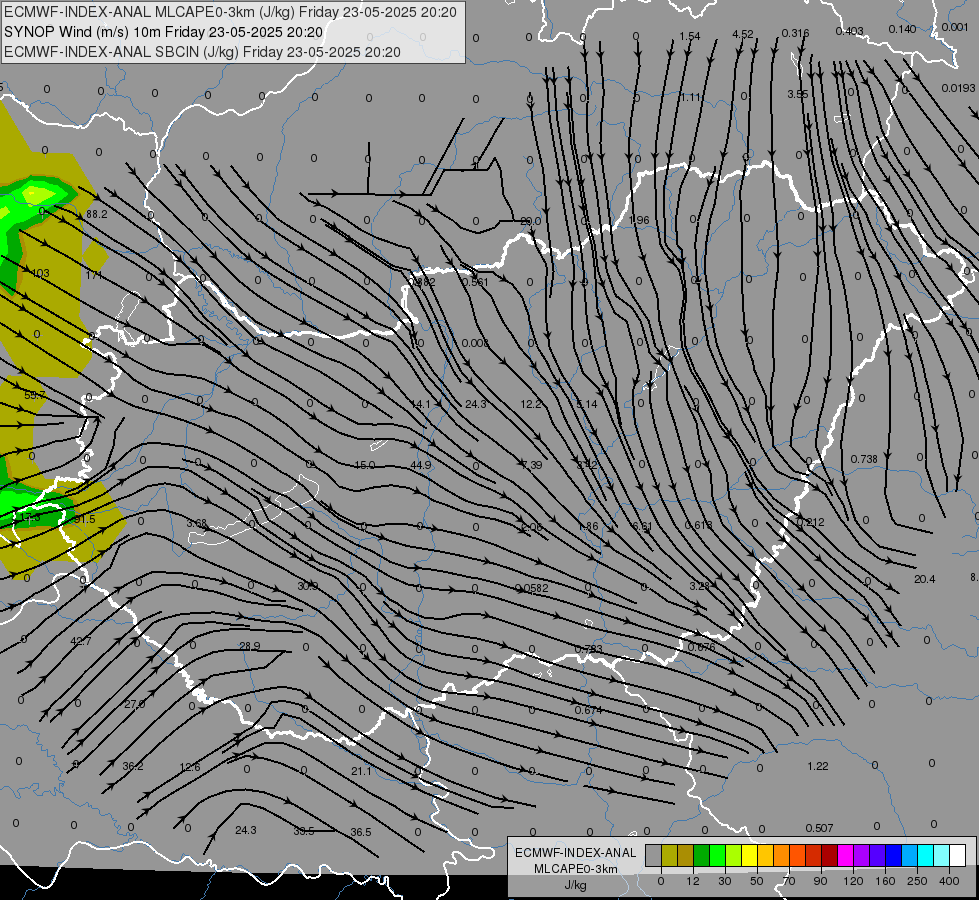
Task: Click the legend scale value 160
Action: (x=885, y=881)
